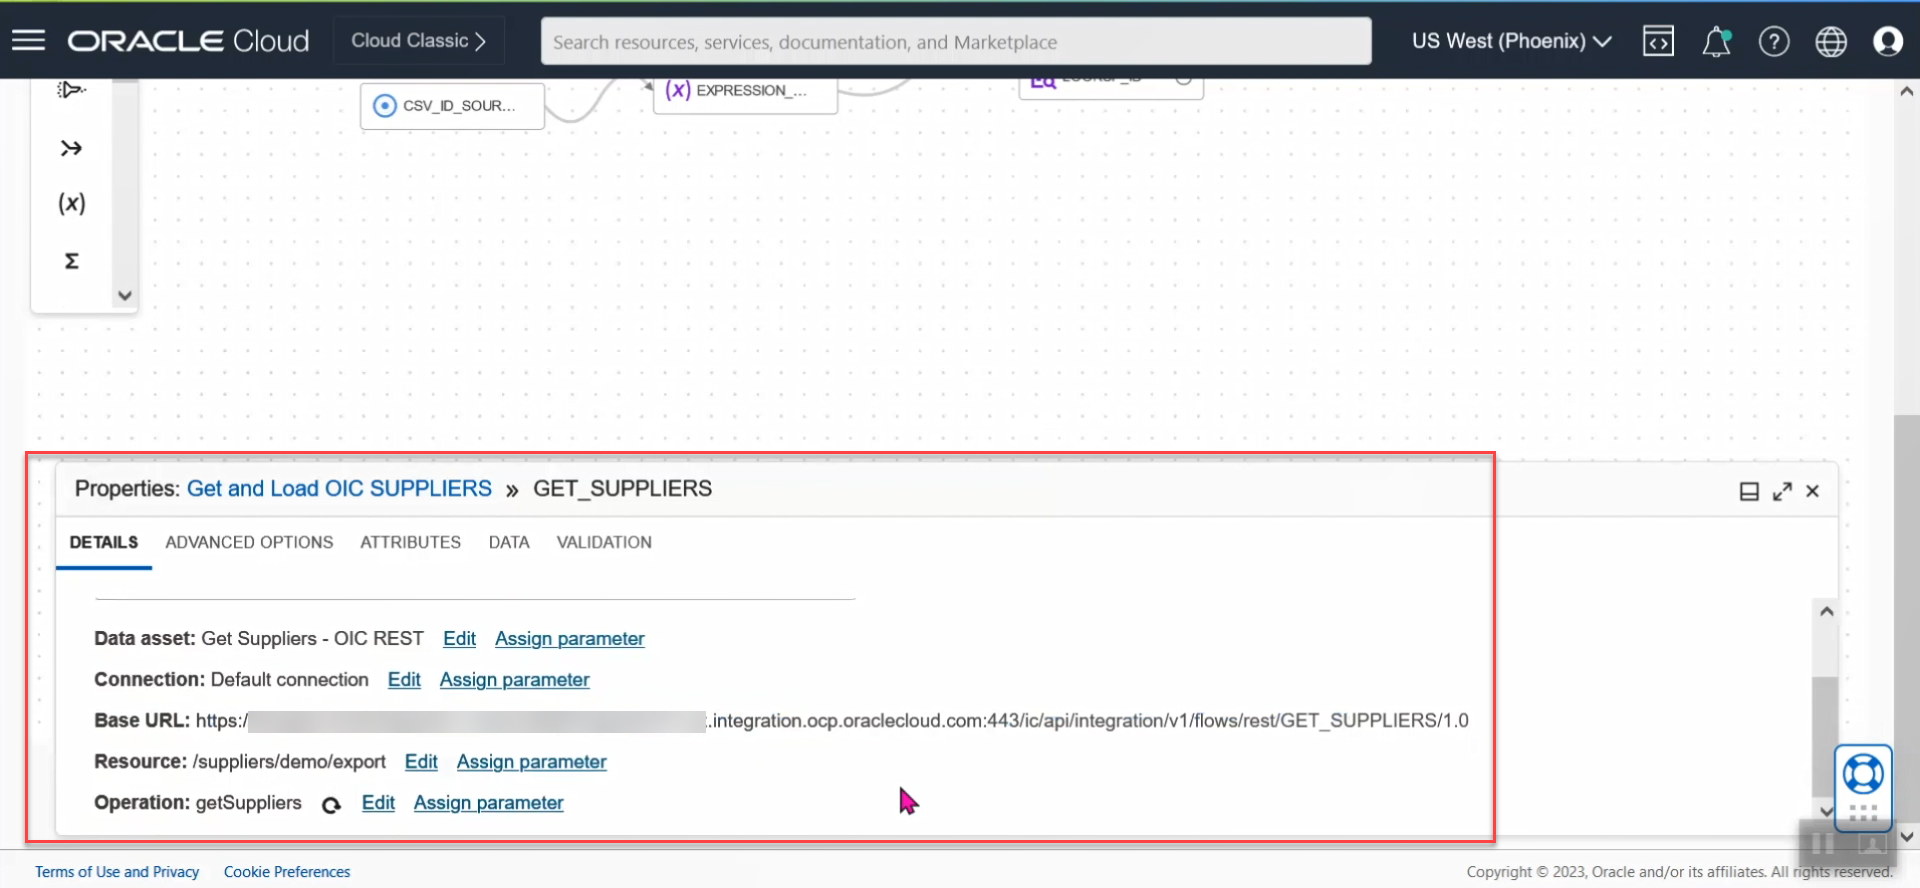The height and width of the screenshot is (888, 1920).
Task: Click the Properties panel scroll down arrow
Action: point(1826,811)
